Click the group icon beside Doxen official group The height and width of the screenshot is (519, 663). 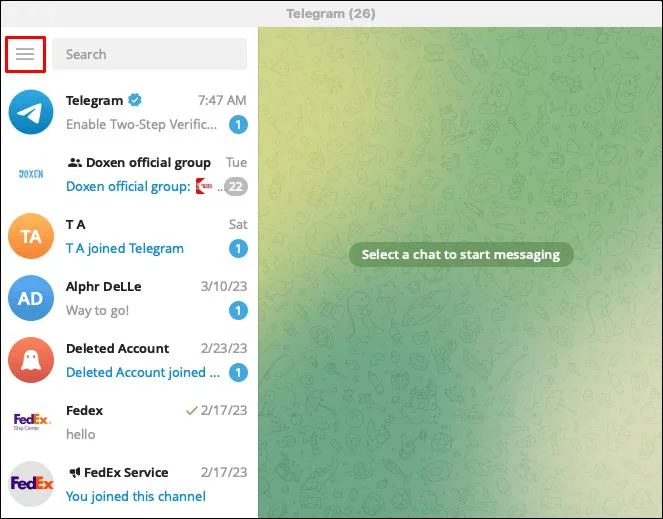74,162
